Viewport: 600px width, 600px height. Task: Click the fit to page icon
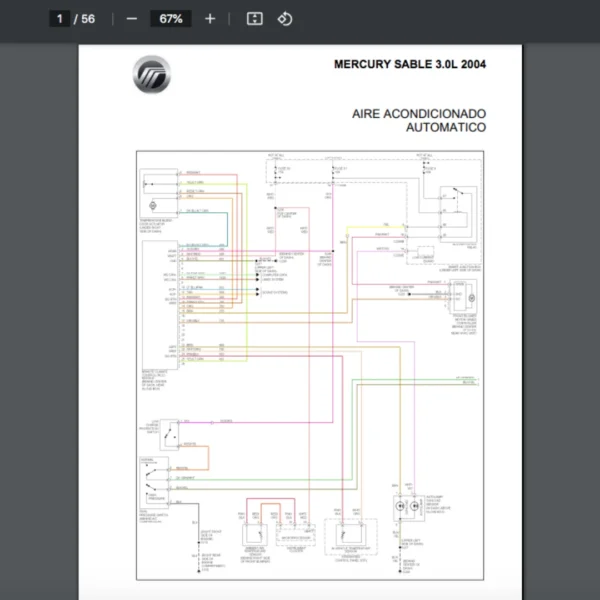(254, 19)
